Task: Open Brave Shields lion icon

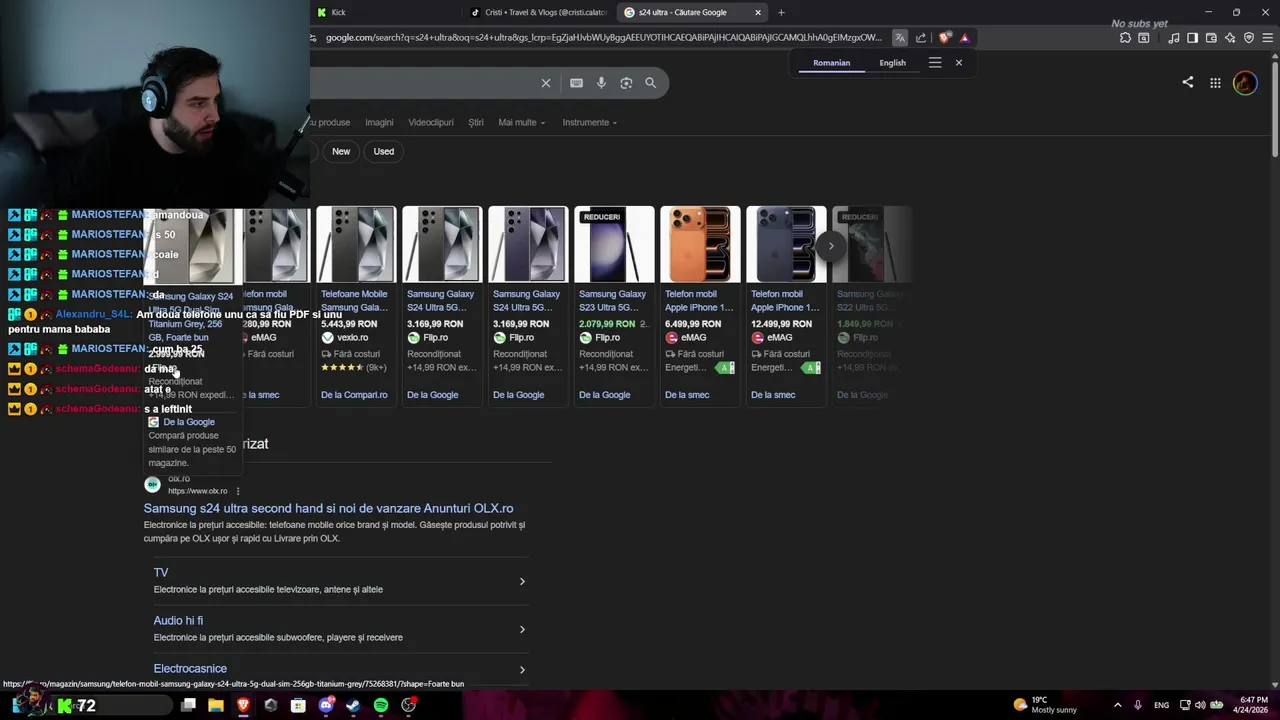Action: [x=945, y=38]
